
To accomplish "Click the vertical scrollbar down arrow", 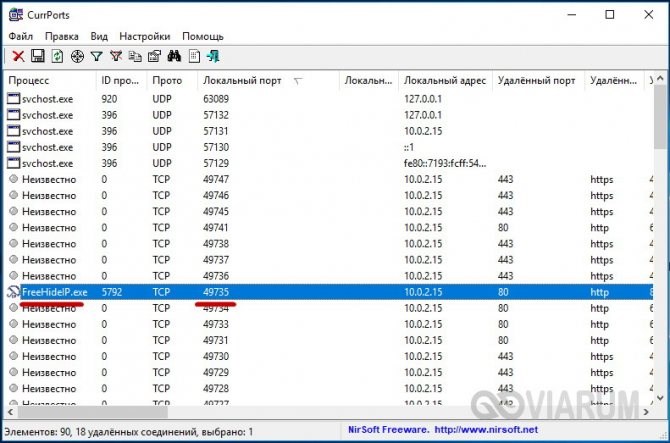I will click(660, 398).
